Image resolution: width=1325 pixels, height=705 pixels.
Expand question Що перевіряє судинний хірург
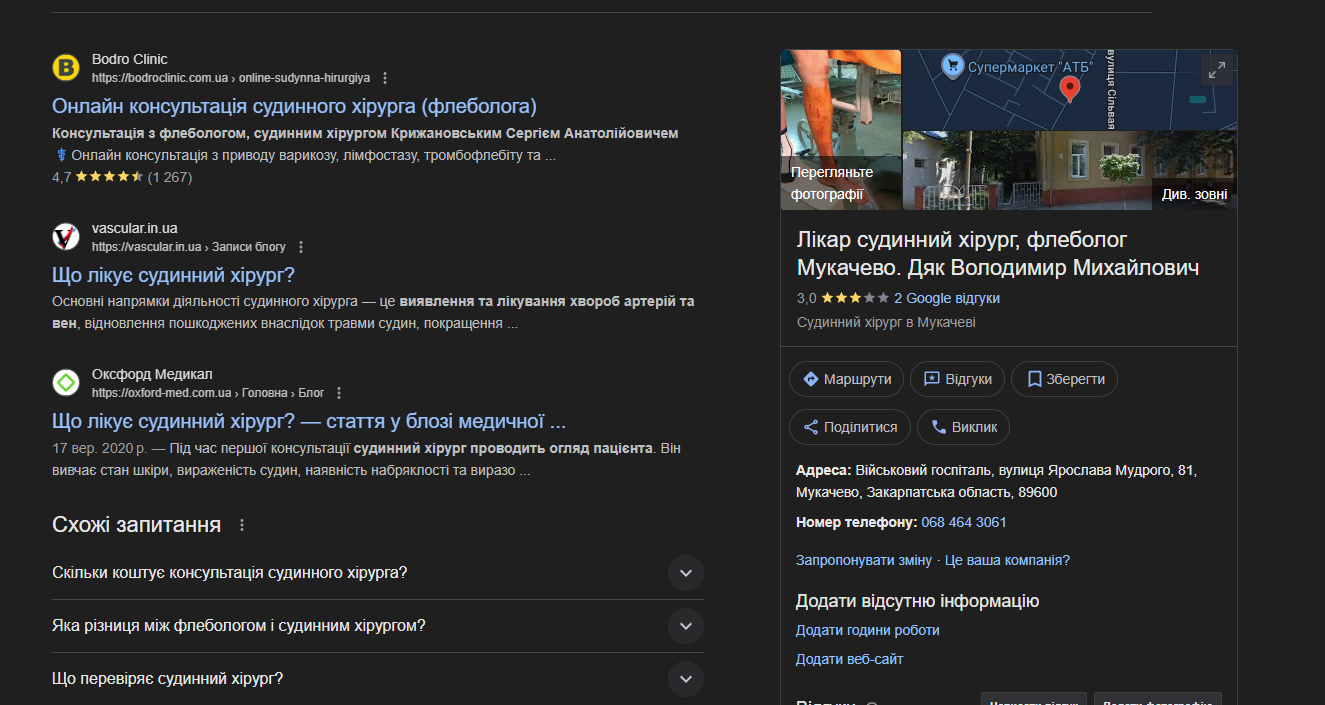[x=378, y=679]
